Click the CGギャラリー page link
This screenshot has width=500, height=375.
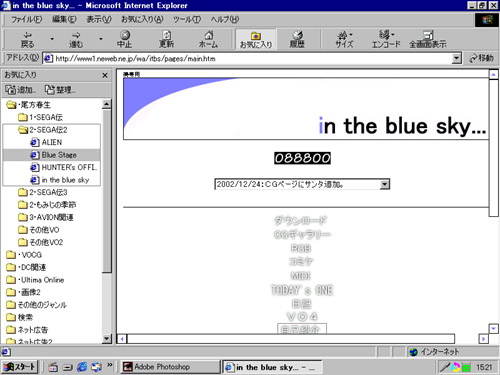pos(302,235)
